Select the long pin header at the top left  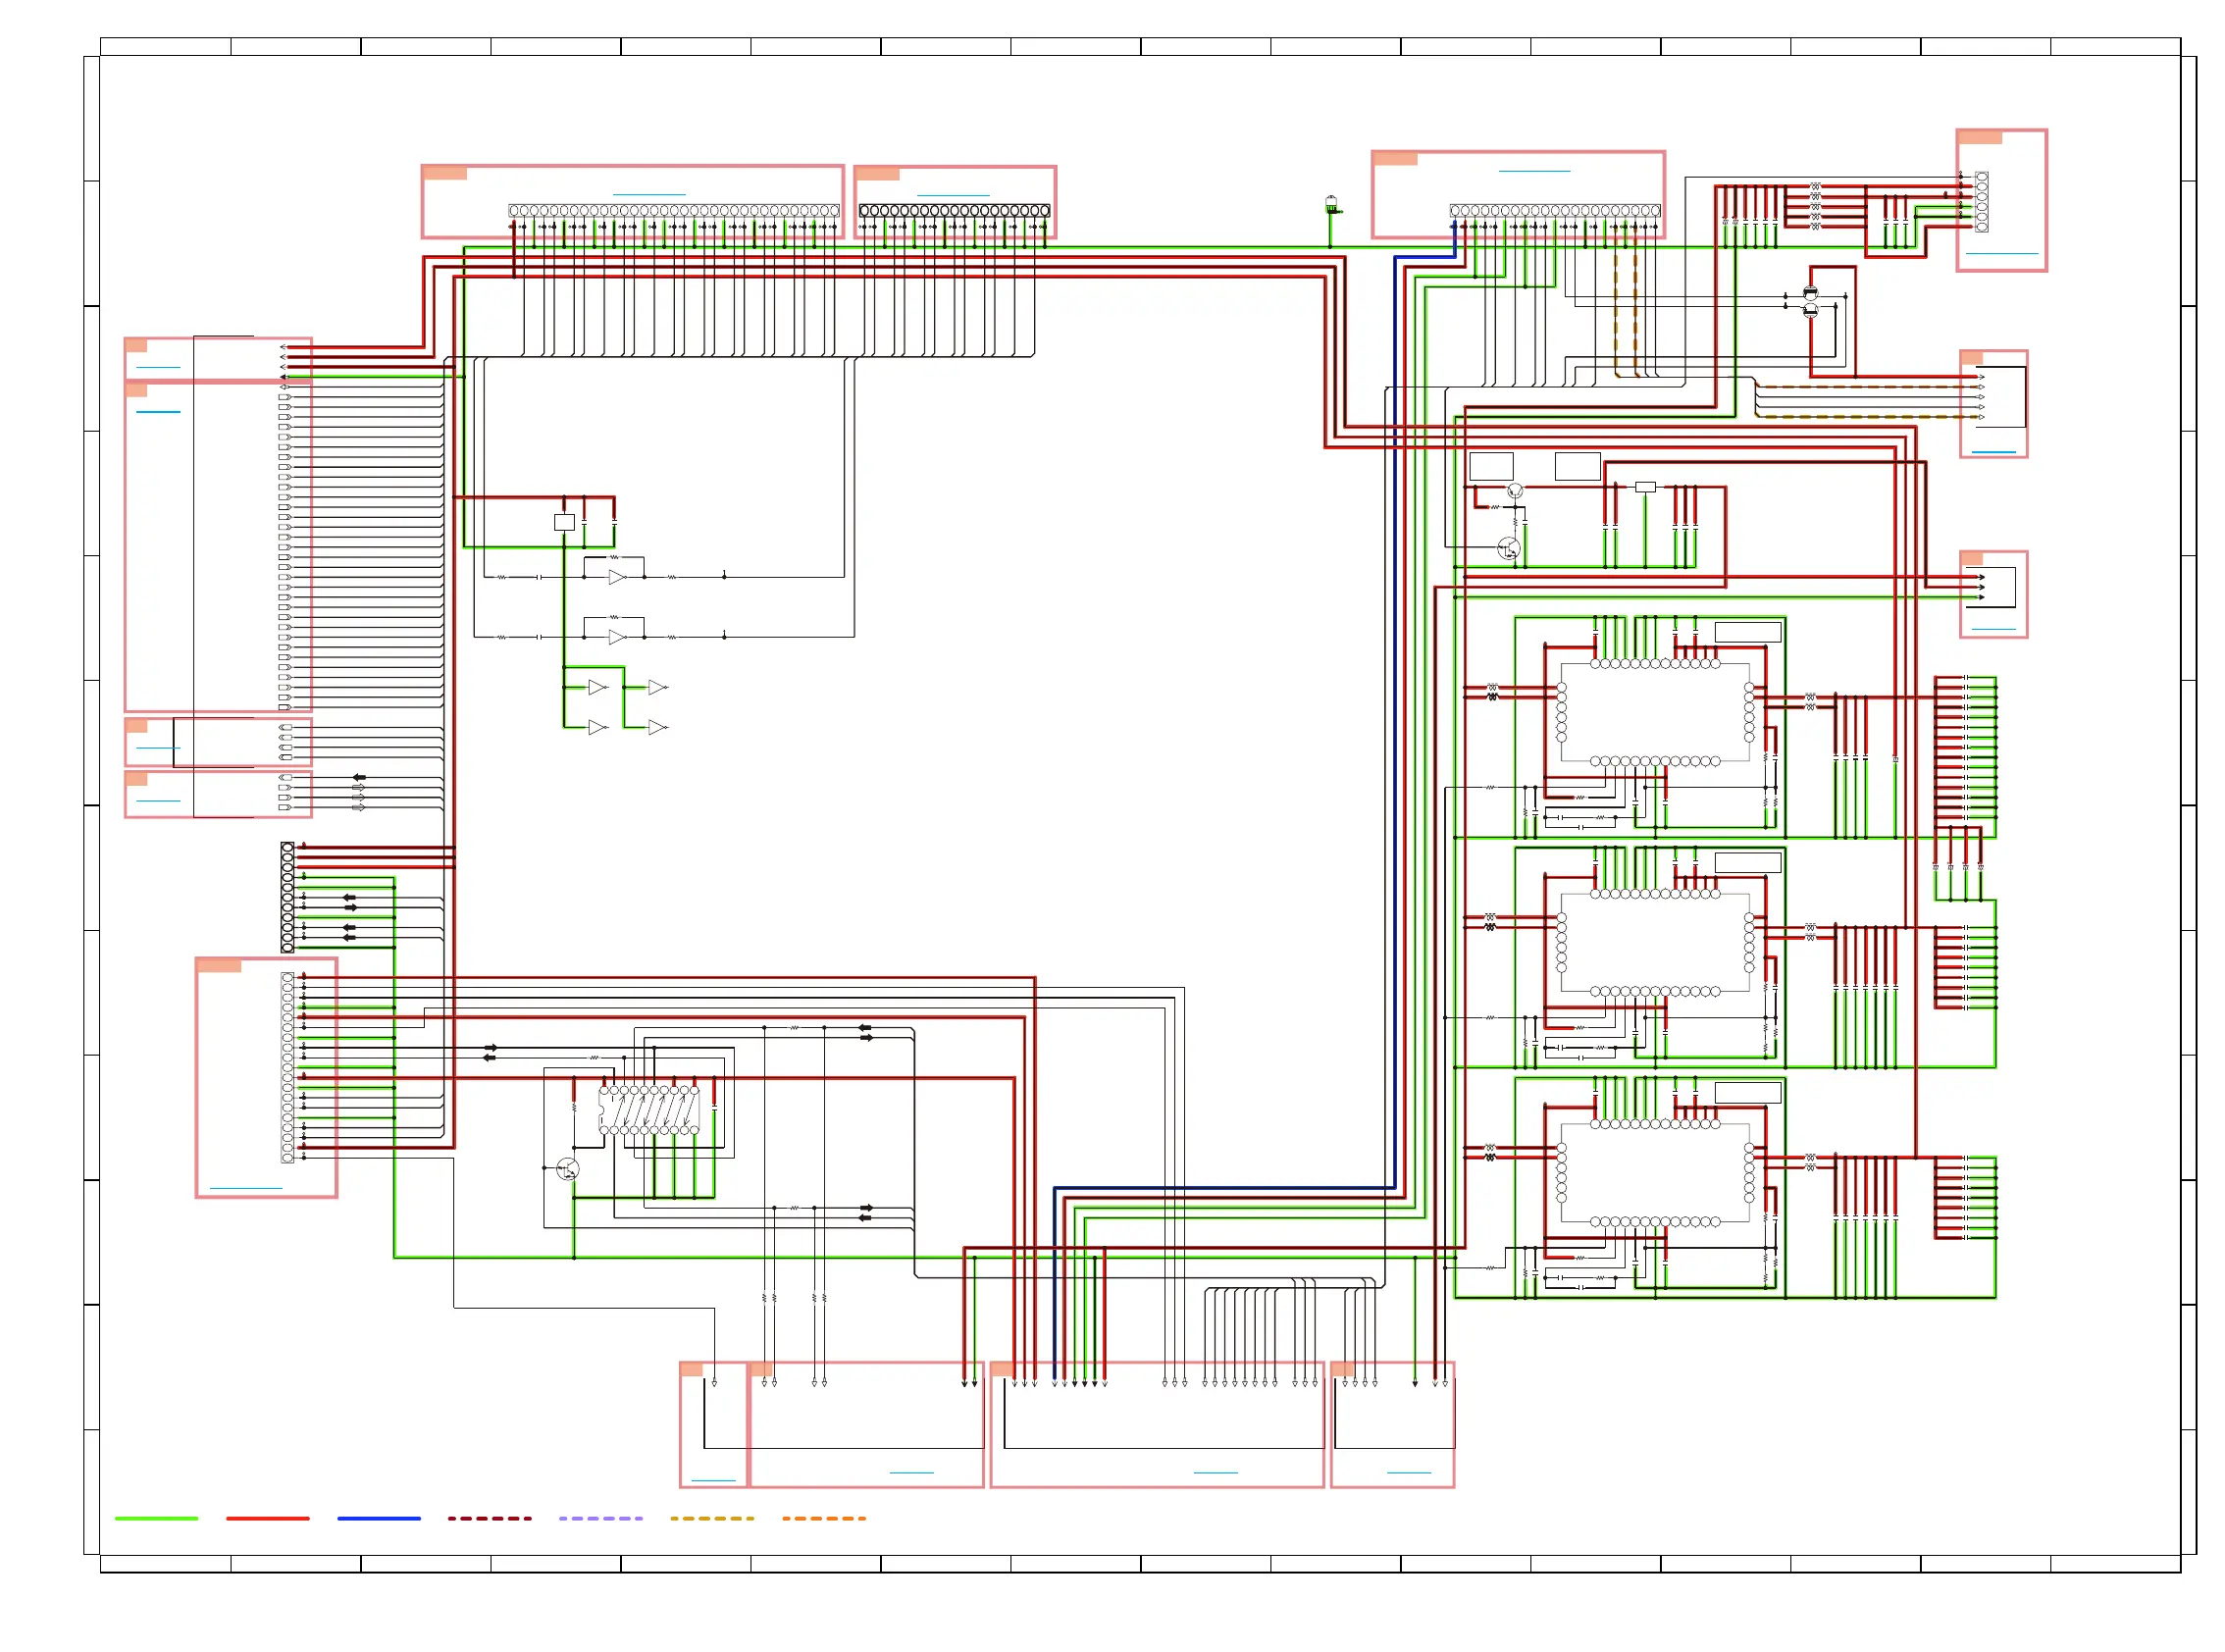[673, 211]
